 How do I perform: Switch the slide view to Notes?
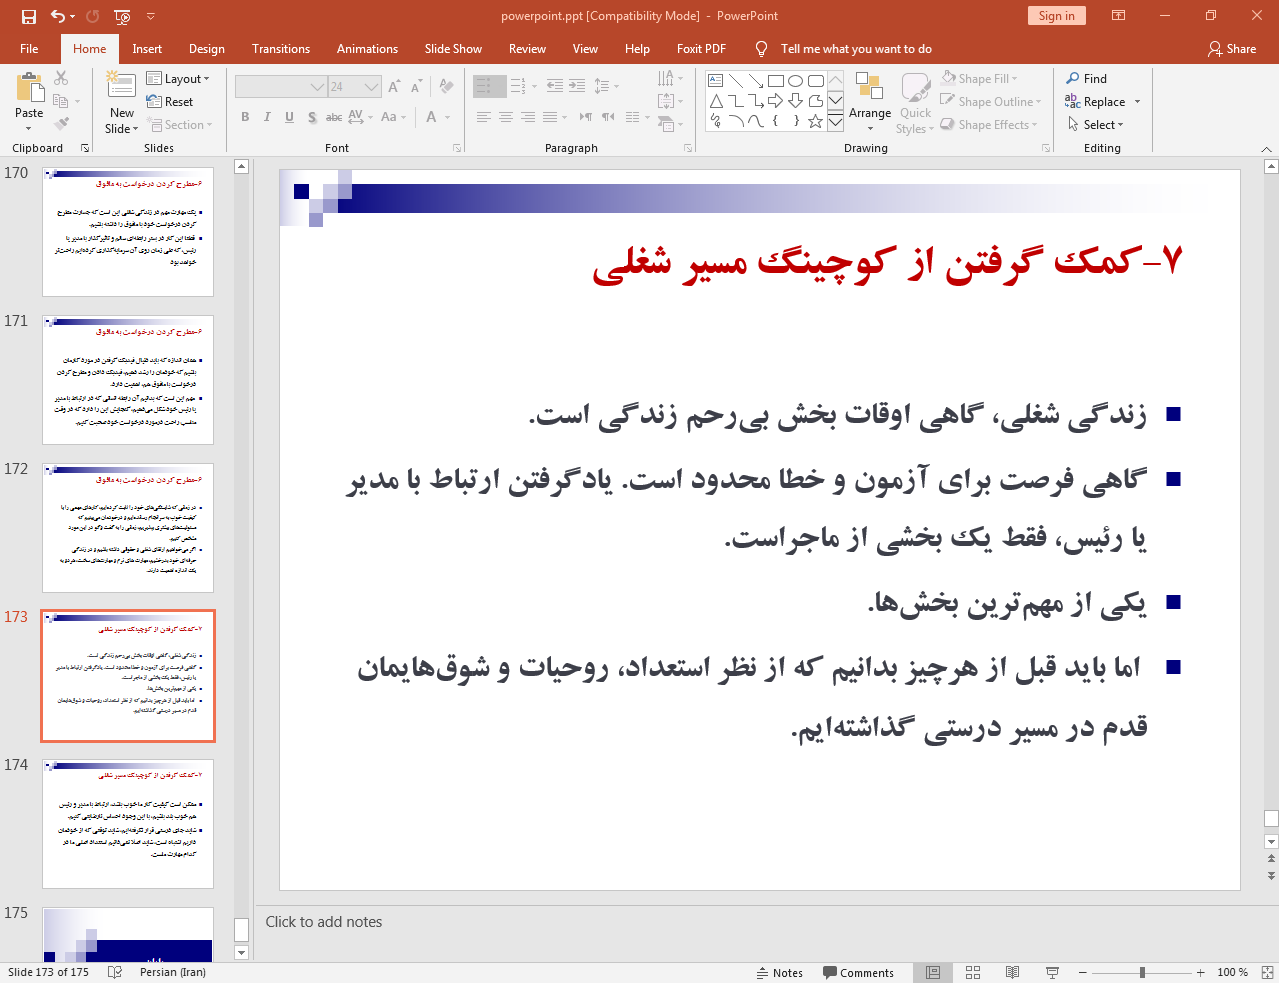(x=780, y=972)
